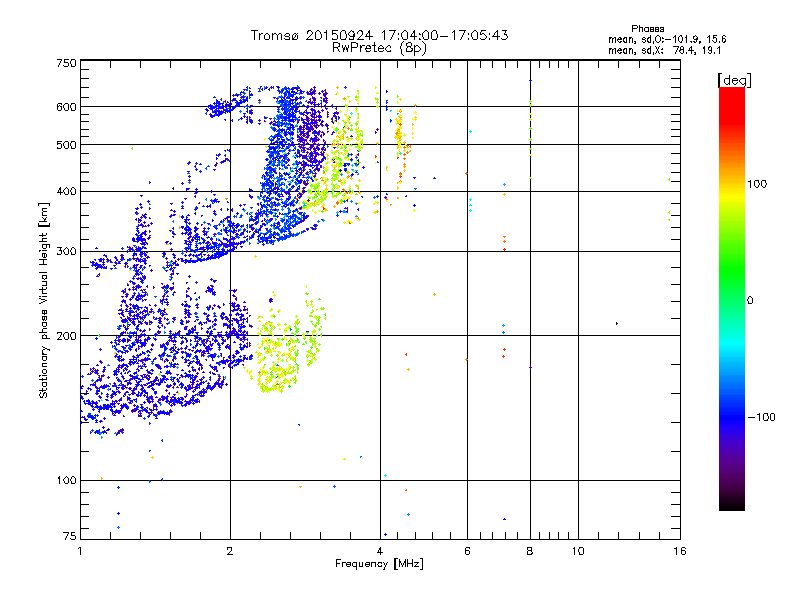Click the x-axis tick label 16
This screenshot has width=800, height=600.
pyautogui.click(x=680, y=551)
